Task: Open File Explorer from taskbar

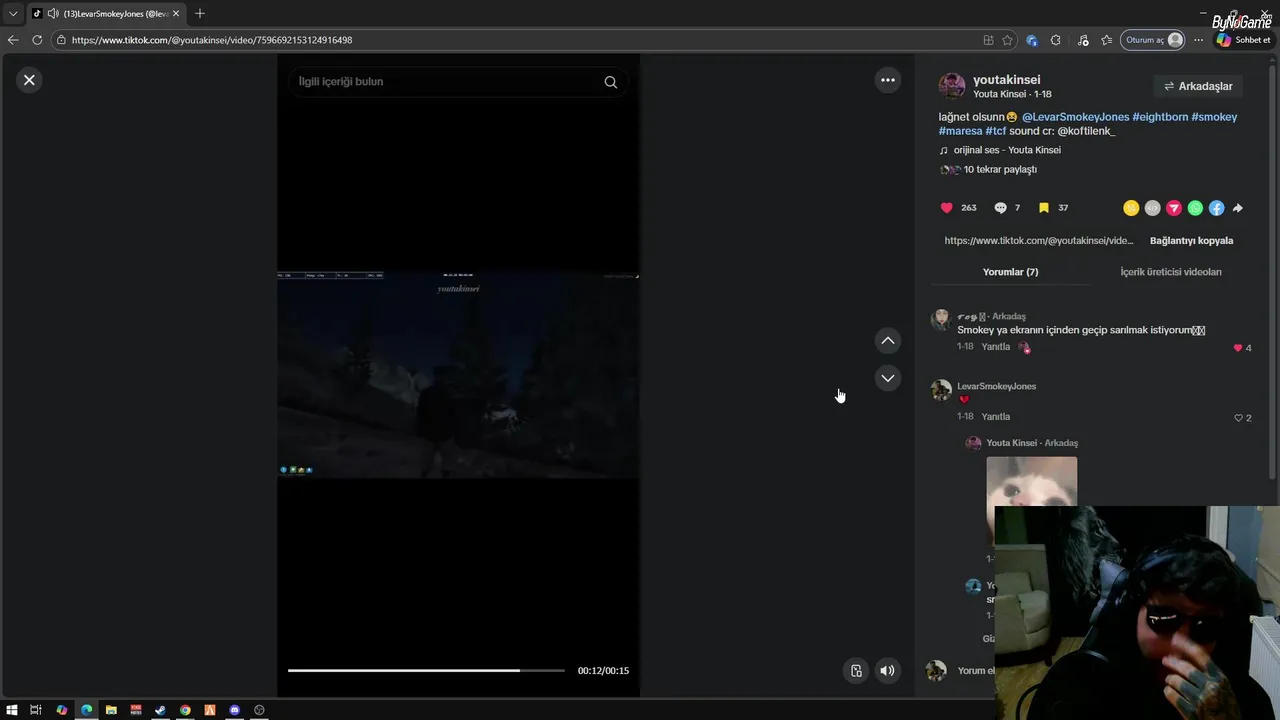Action: tap(111, 710)
